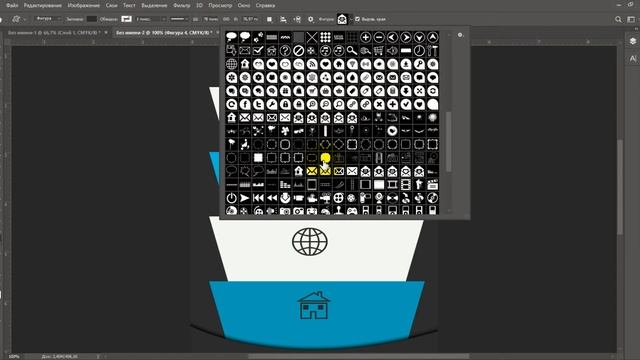Select the circled minus custom shape
640x360 pixels.
click(379, 38)
